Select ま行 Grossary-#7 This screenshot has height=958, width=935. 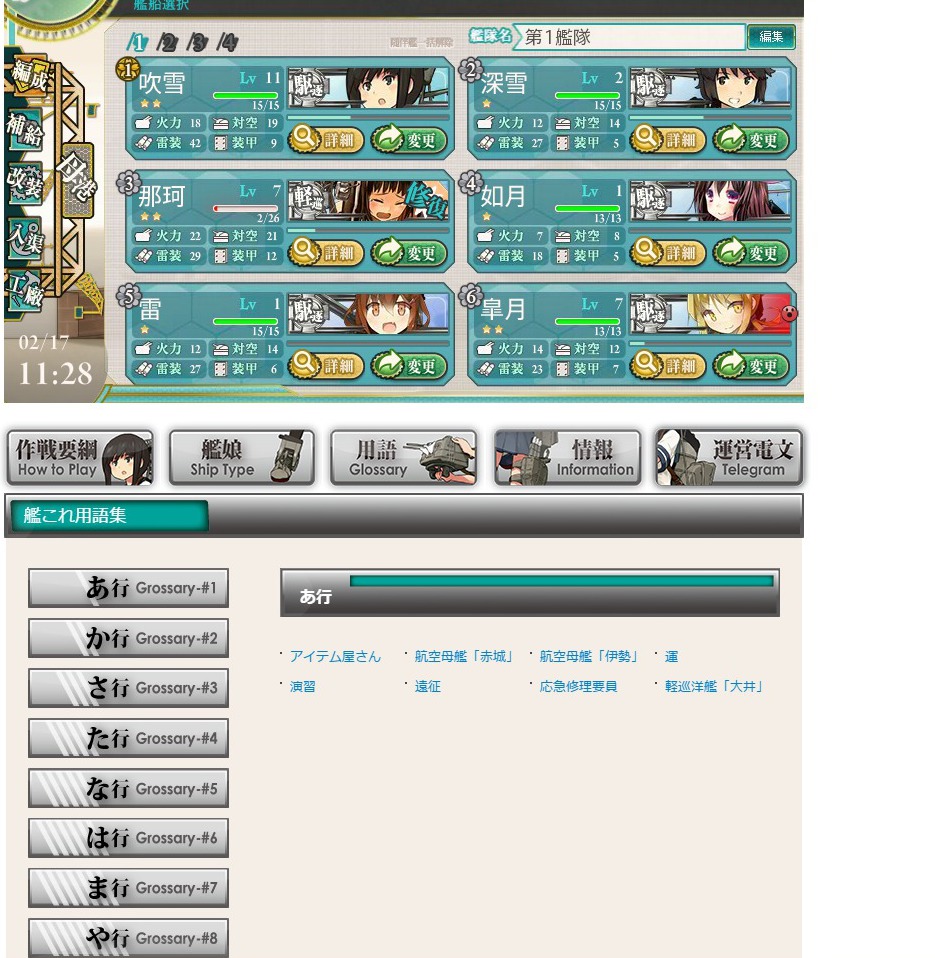[128, 888]
